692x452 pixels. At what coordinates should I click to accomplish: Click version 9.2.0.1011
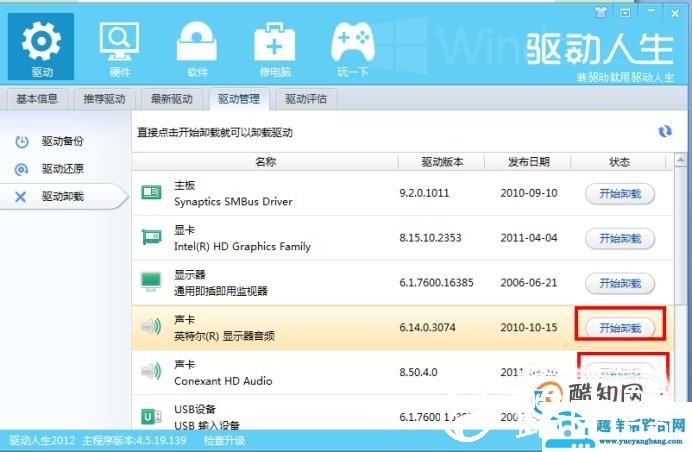point(424,193)
